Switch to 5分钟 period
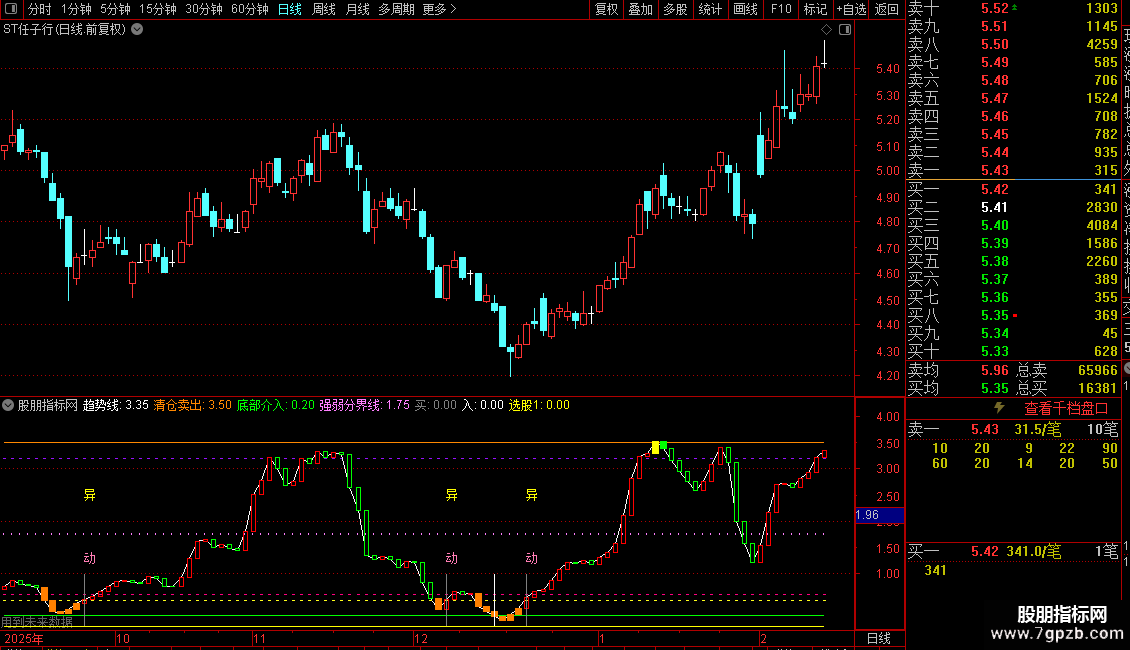Image resolution: width=1130 pixels, height=650 pixels. (115, 9)
